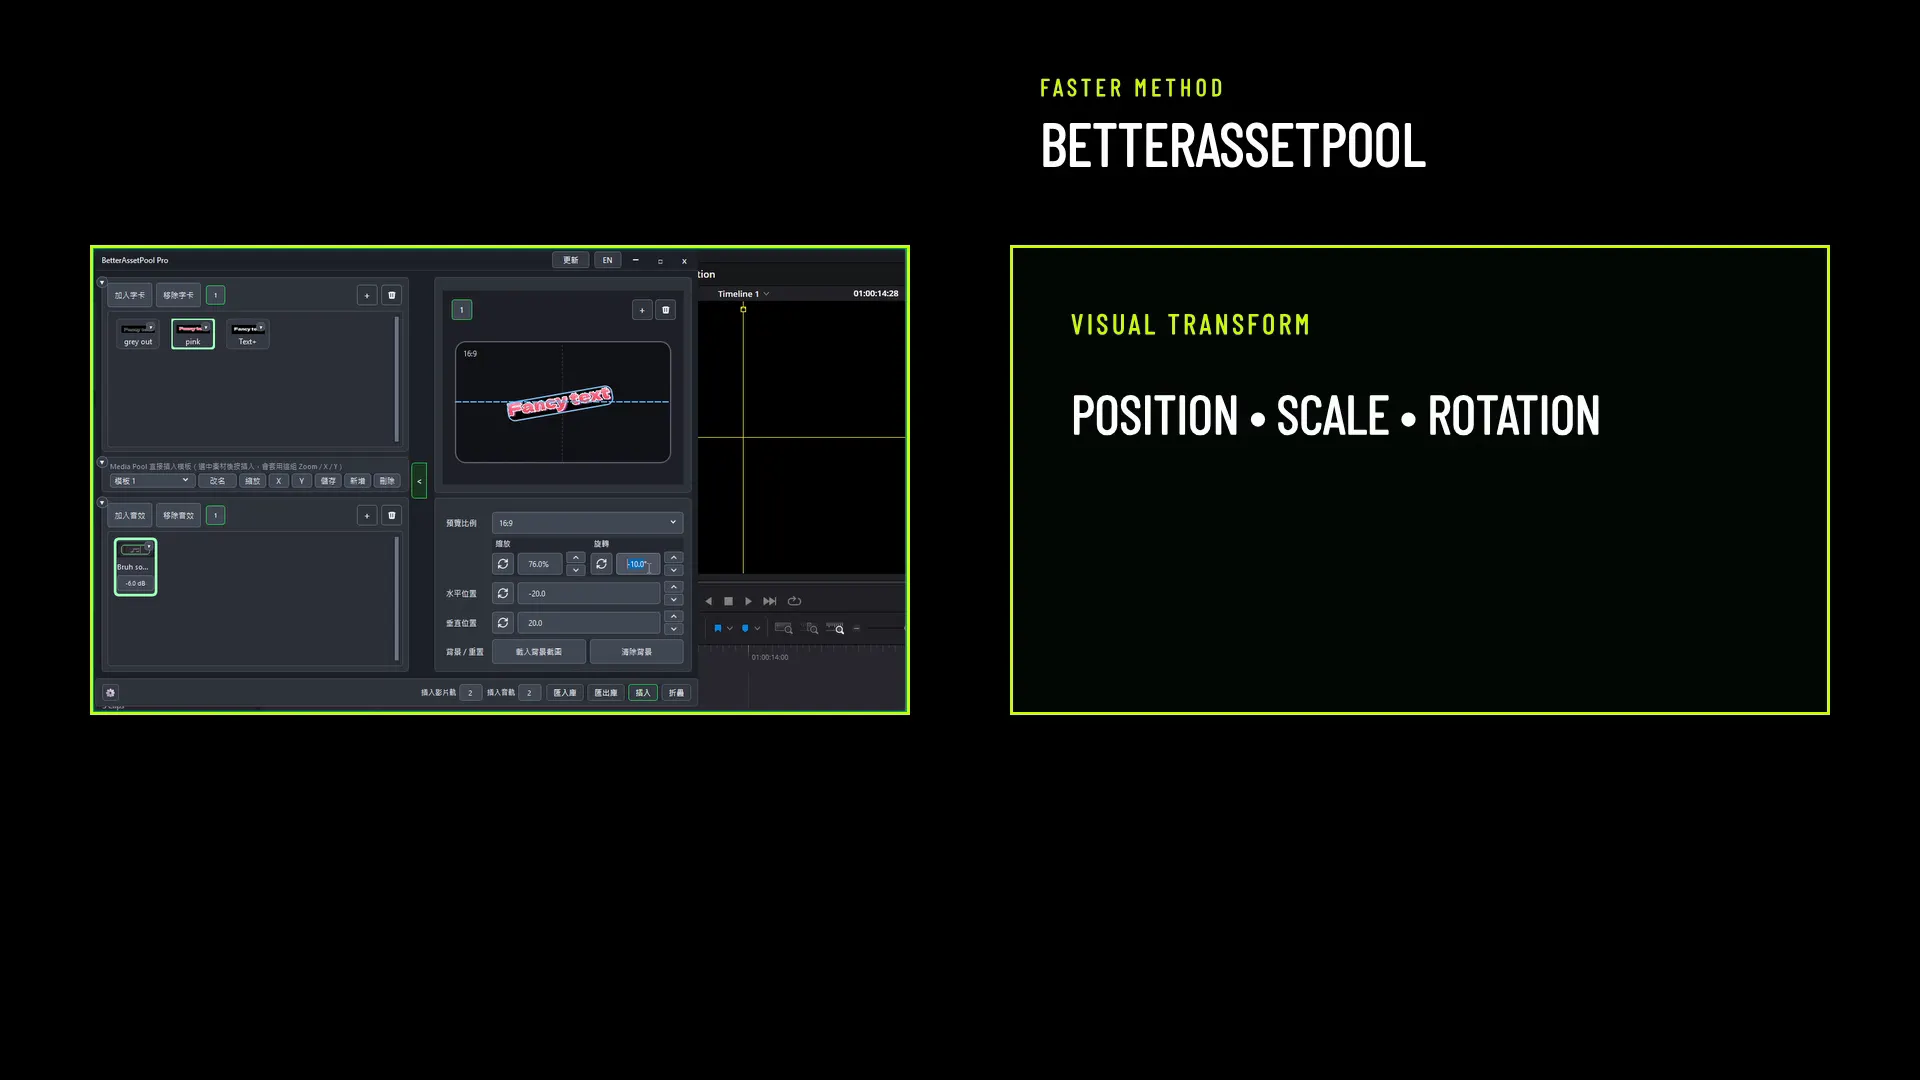The image size is (1920, 1080).
Task: Reset the 垂直位置 vertical position
Action: 503,622
